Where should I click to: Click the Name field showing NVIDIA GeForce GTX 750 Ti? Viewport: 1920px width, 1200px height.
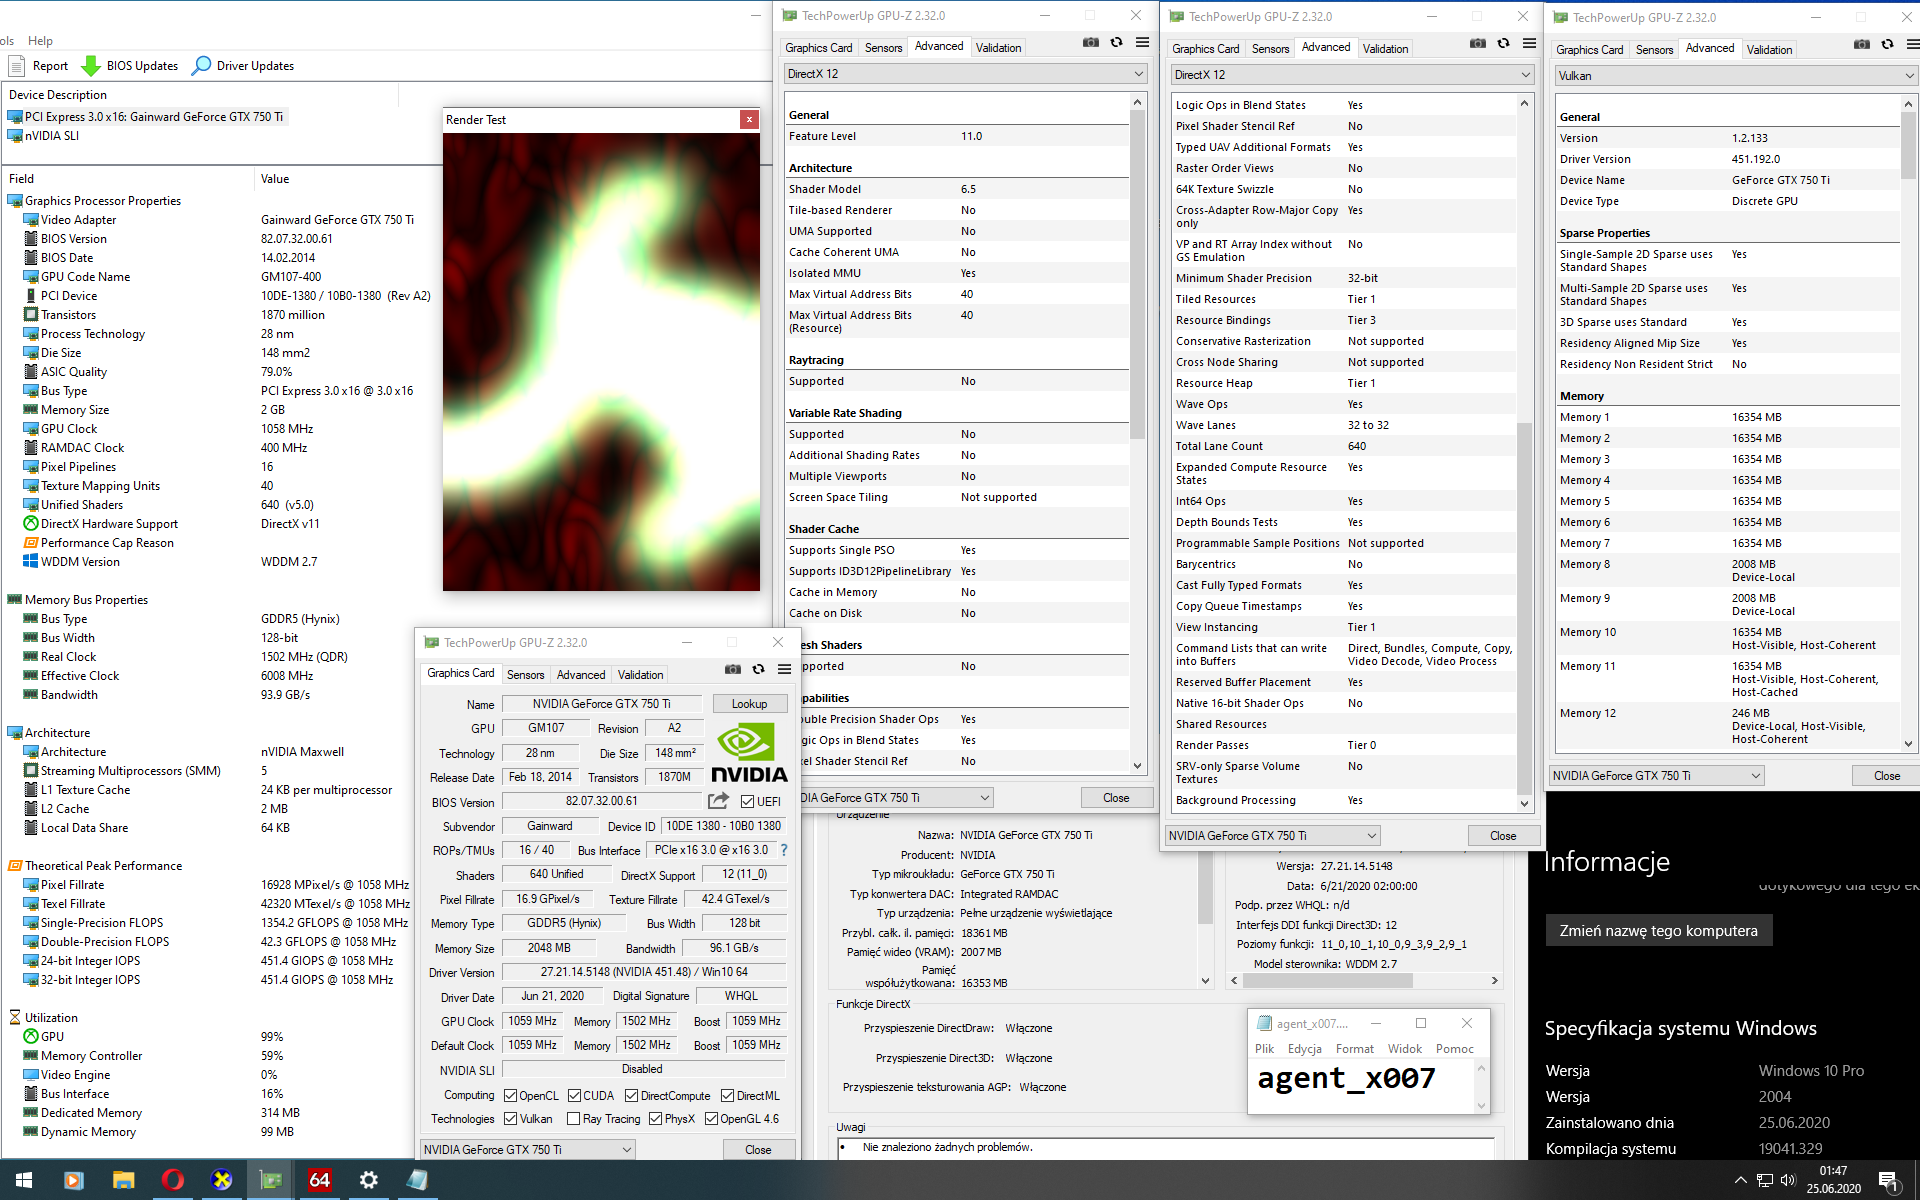[x=601, y=704]
